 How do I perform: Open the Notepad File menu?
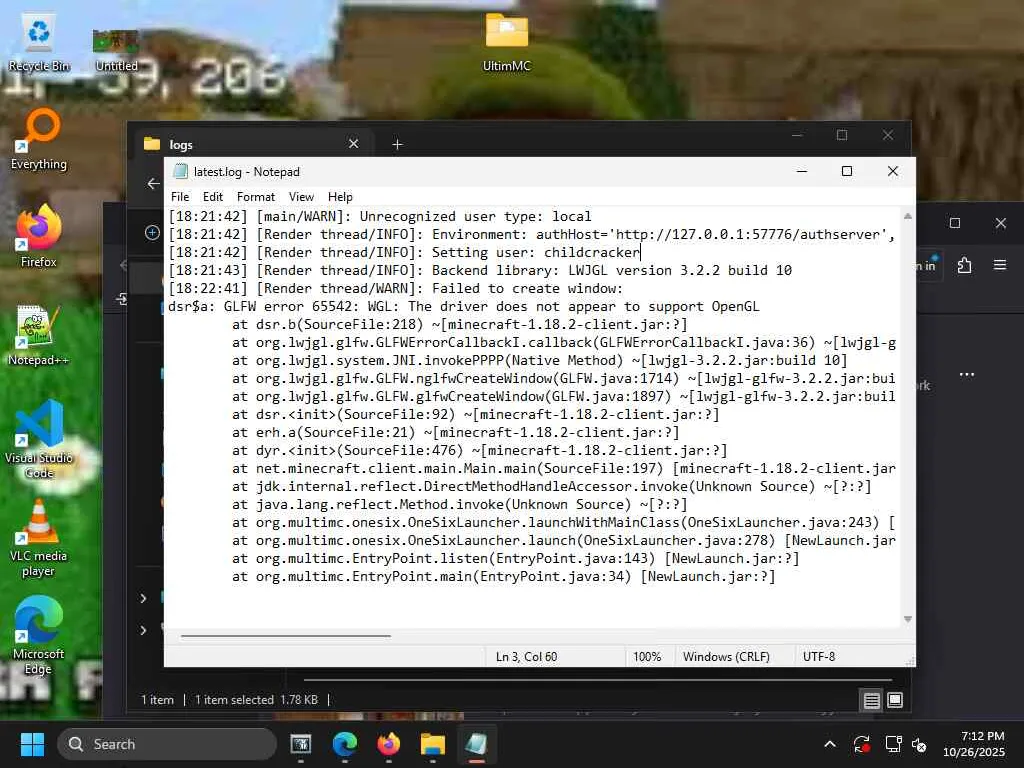180,197
